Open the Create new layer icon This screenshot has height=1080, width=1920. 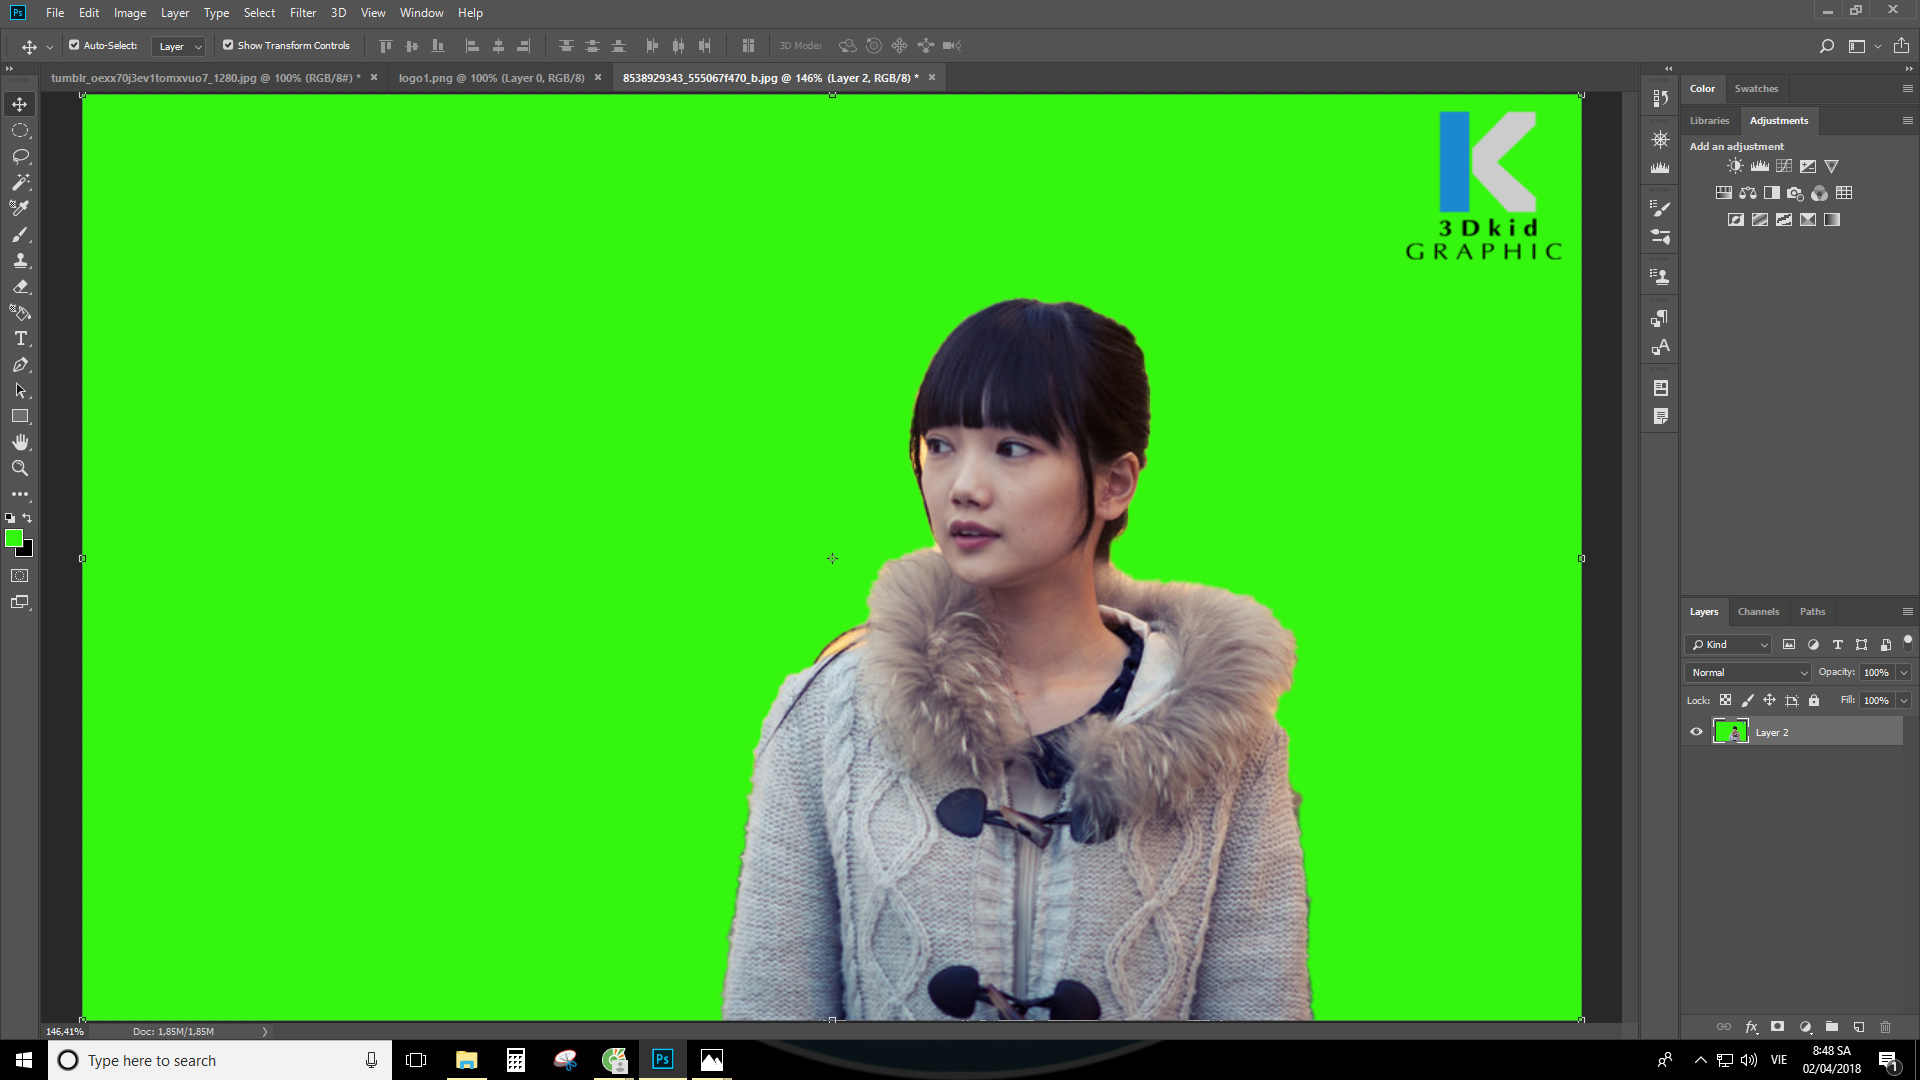(x=1859, y=1027)
